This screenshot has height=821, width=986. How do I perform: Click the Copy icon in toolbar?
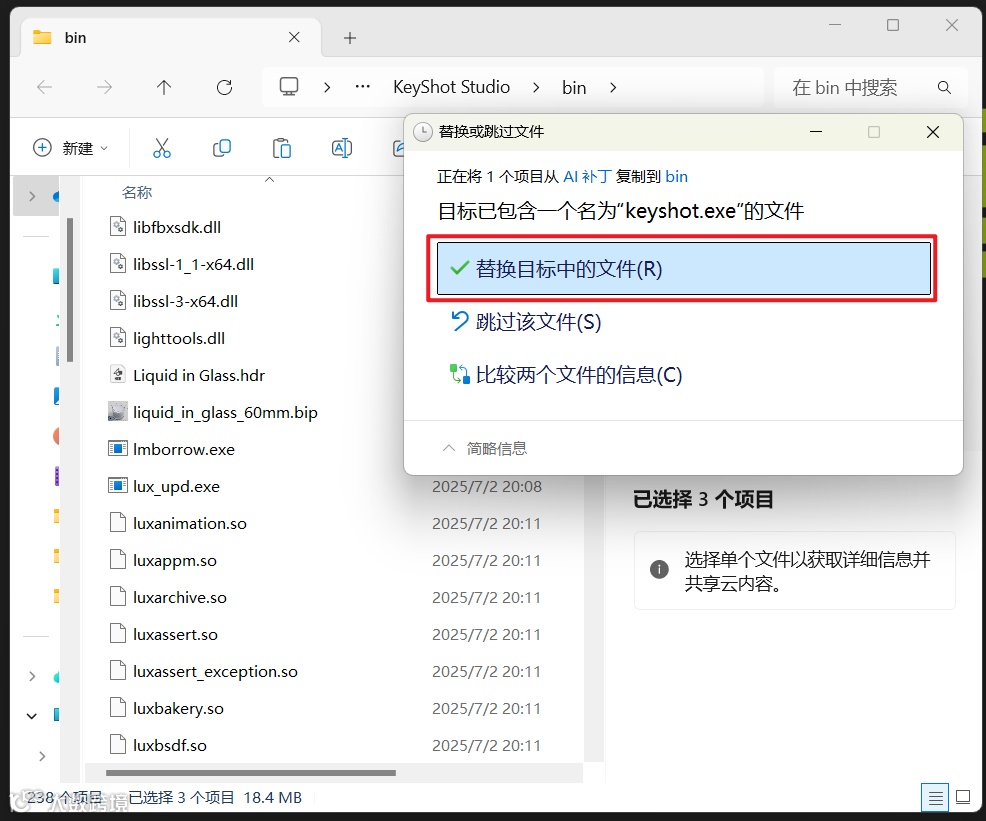221,148
